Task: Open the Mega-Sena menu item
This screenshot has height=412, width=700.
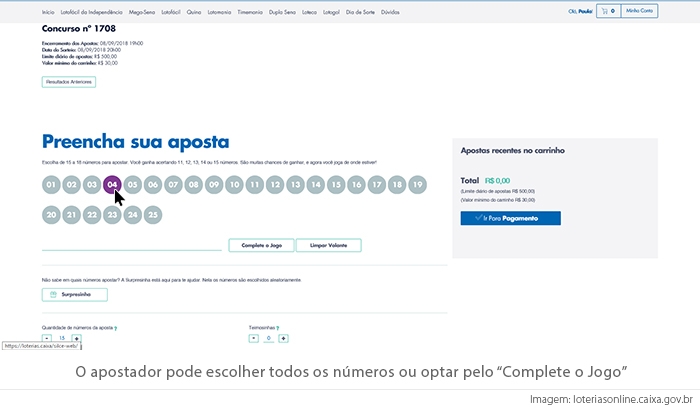Action: 130,12
